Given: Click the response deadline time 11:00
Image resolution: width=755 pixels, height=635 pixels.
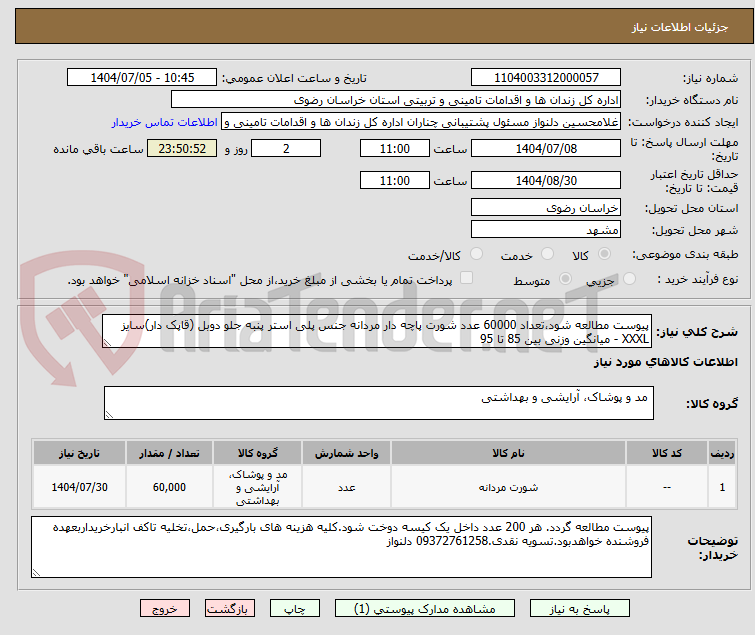Looking at the screenshot, I should [x=394, y=148].
